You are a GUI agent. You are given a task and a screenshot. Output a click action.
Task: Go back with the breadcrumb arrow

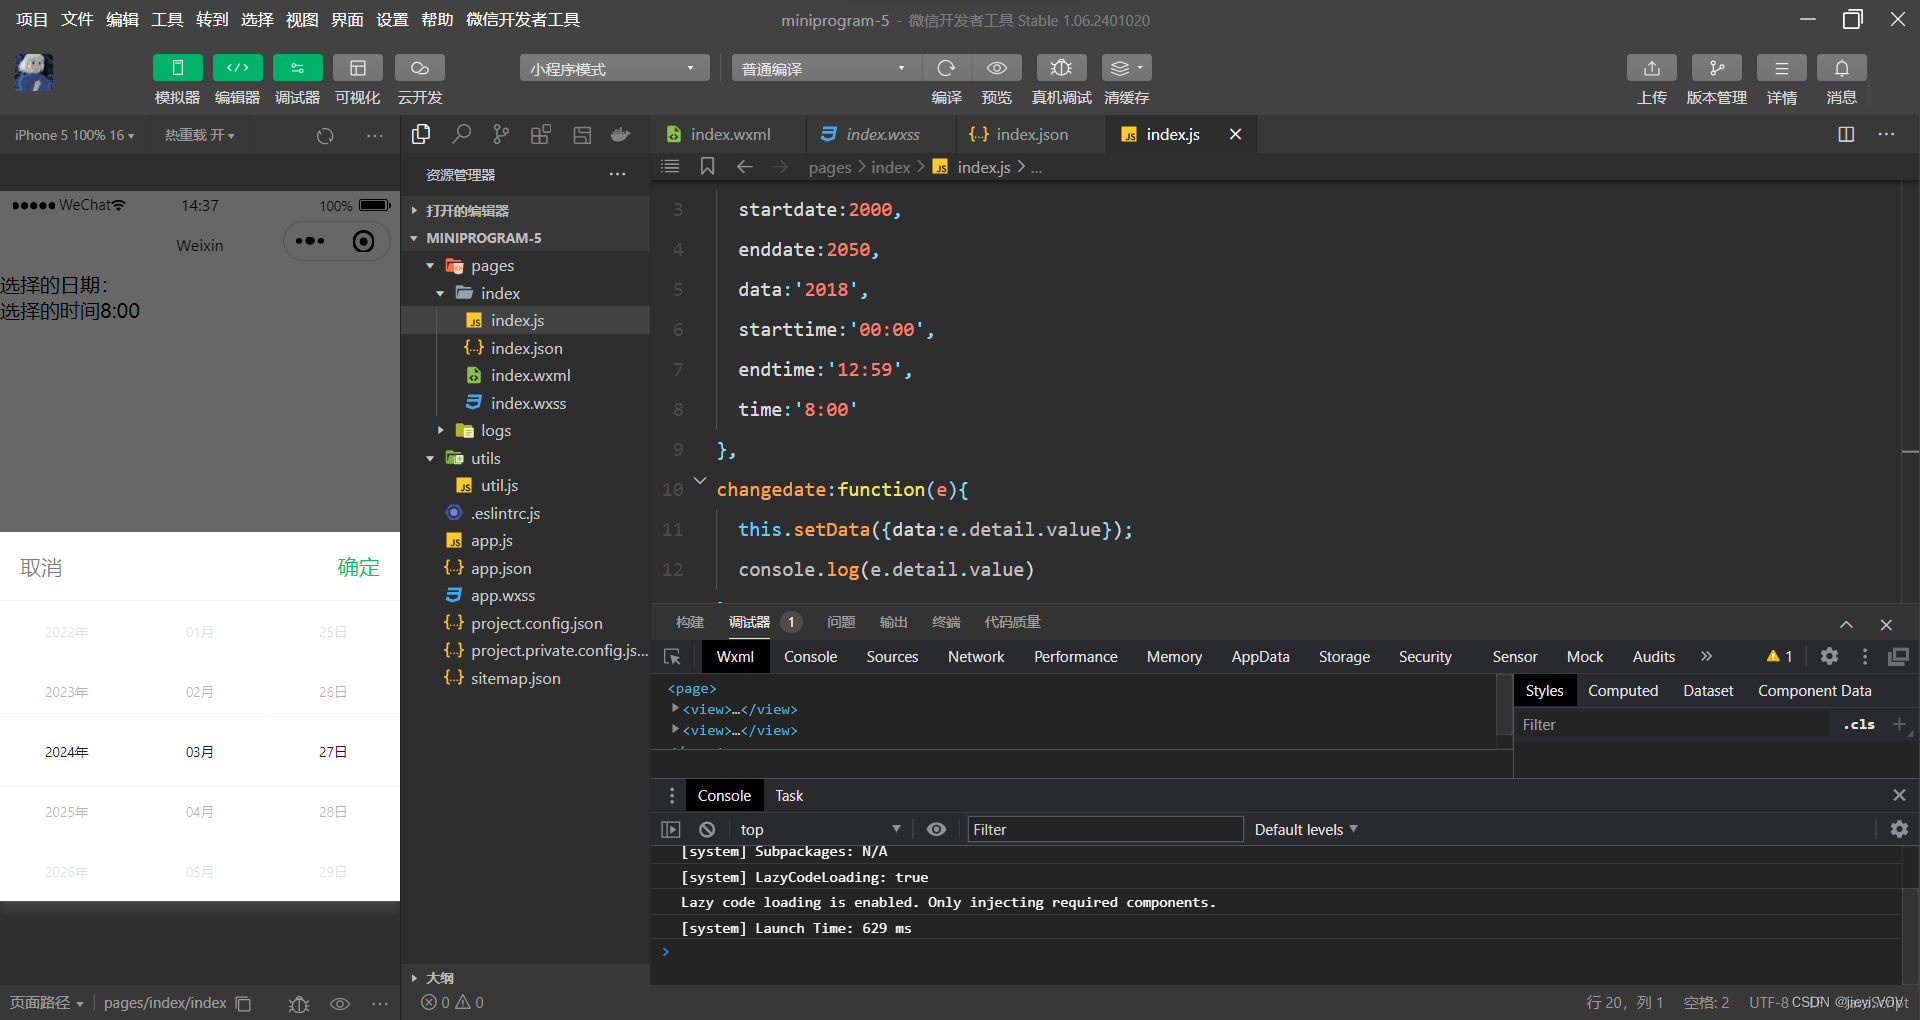pyautogui.click(x=744, y=166)
